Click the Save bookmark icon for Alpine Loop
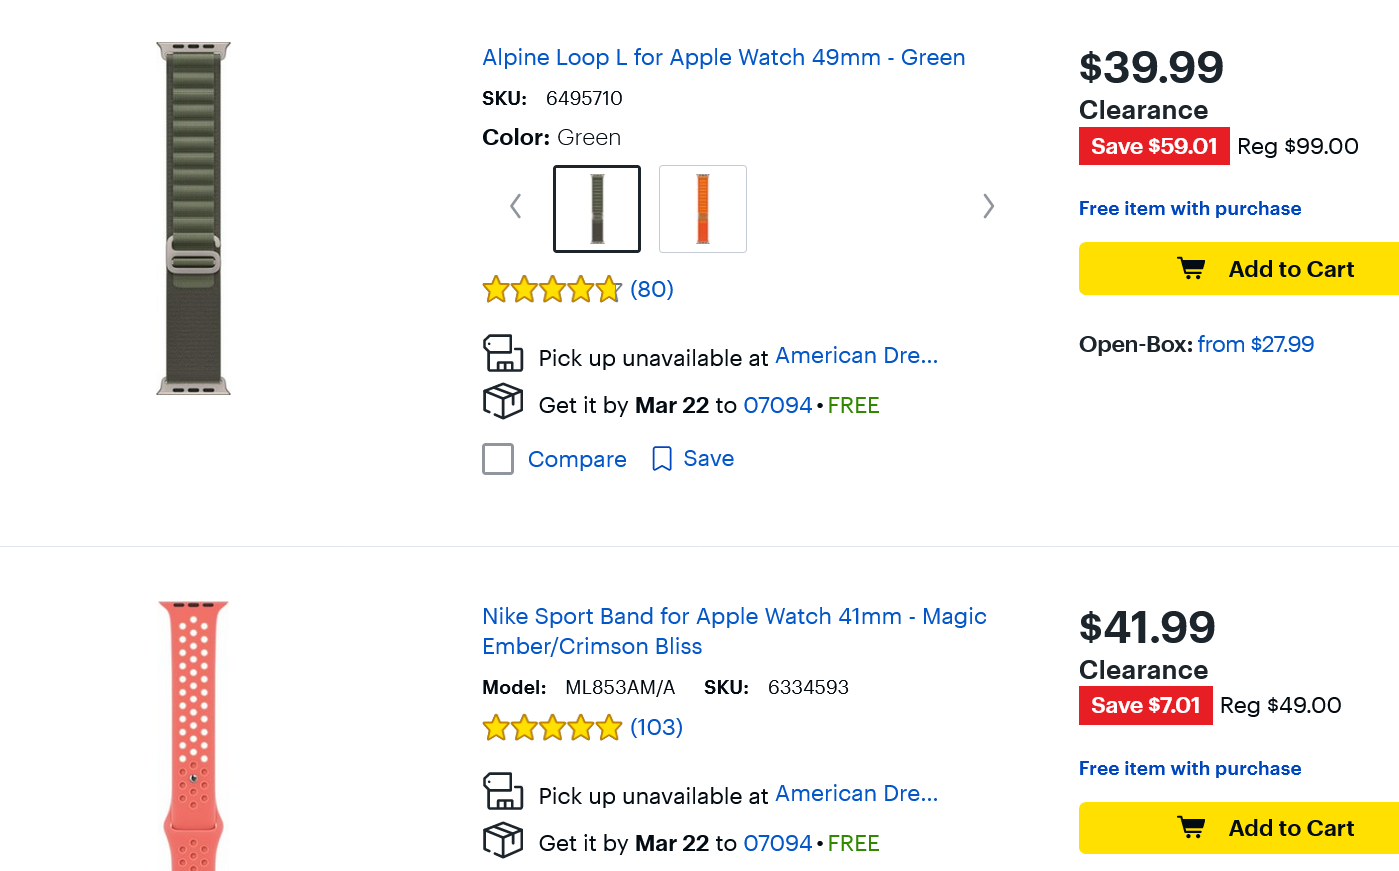The height and width of the screenshot is (871, 1399). click(661, 459)
